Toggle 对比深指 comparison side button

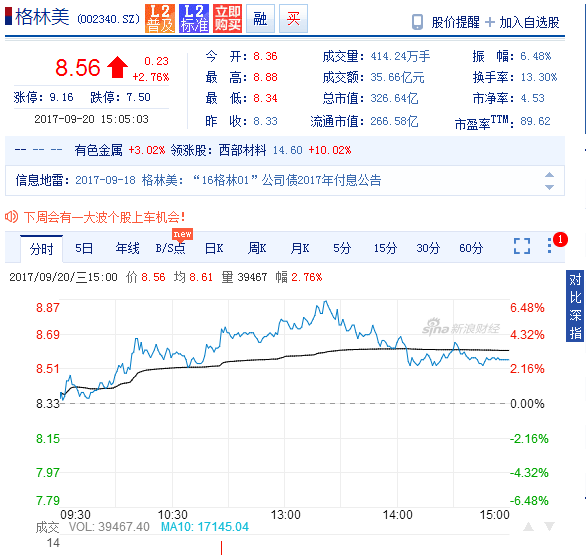575,306
